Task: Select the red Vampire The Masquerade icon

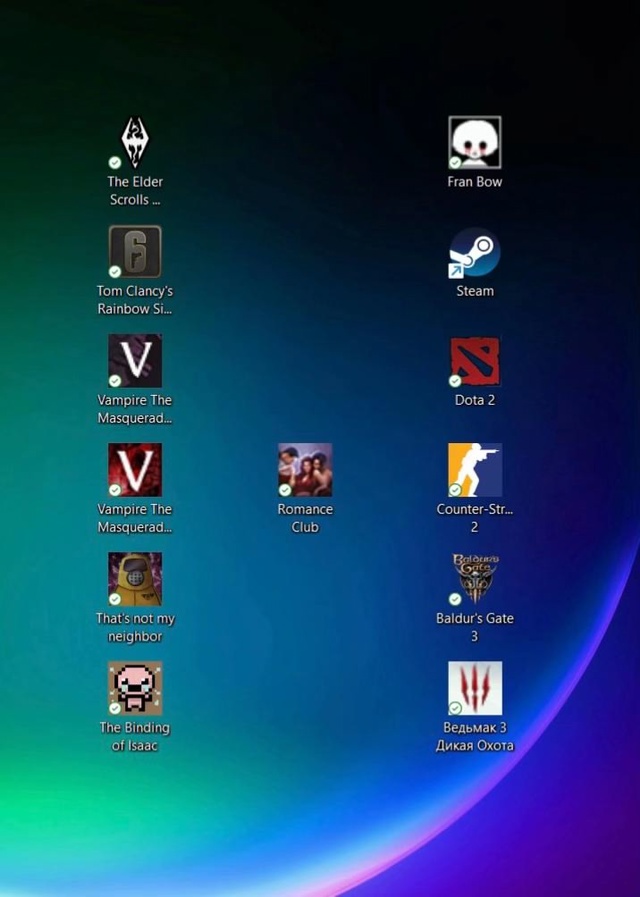Action: coord(135,470)
